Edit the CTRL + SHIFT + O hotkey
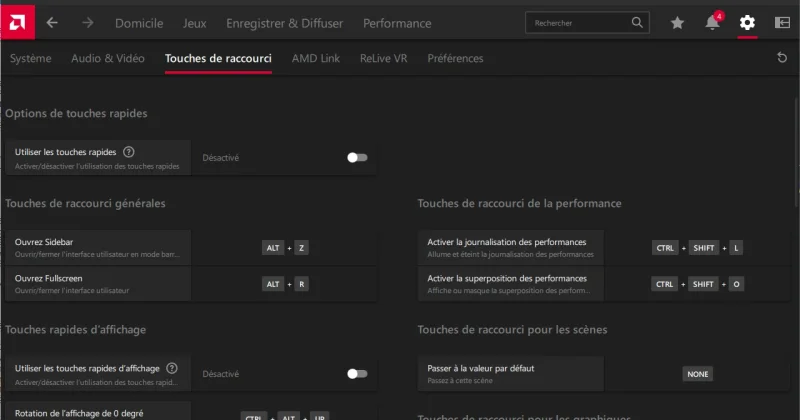This screenshot has width=800, height=420. (x=697, y=284)
